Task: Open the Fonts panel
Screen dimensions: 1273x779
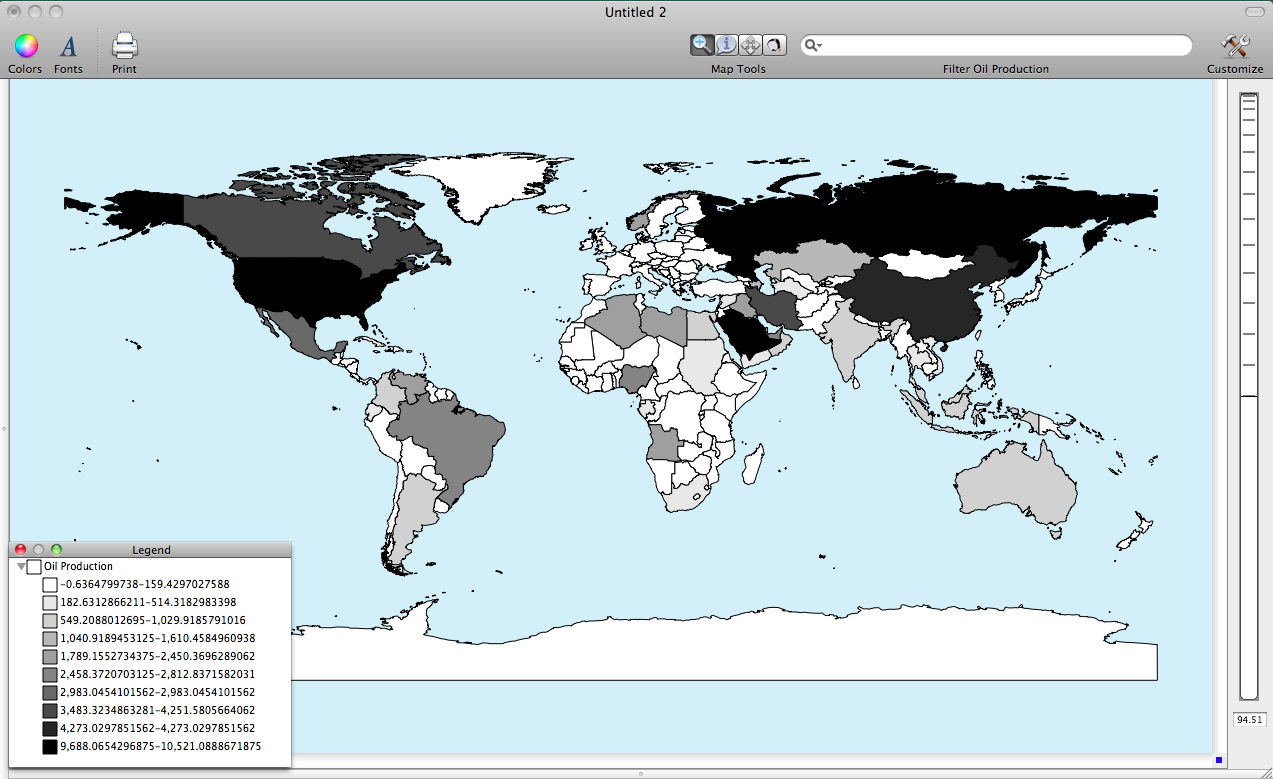Action: [68, 46]
